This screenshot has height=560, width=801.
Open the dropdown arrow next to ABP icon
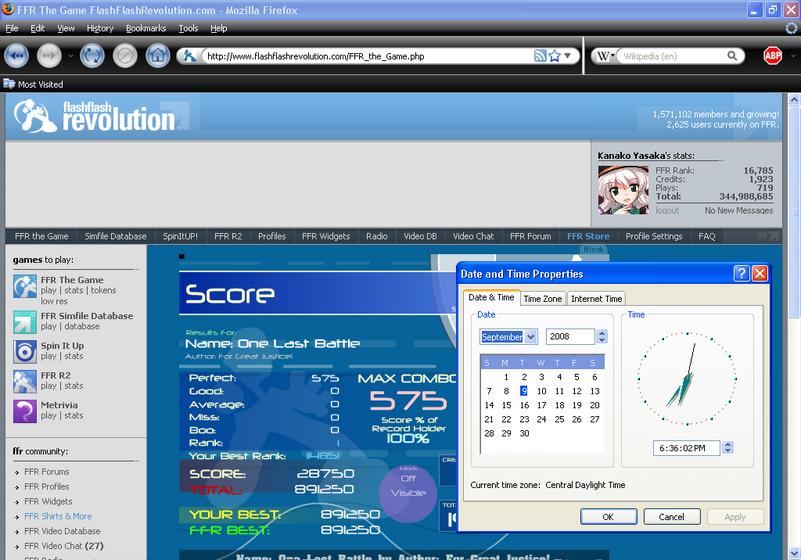pyautogui.click(x=793, y=56)
